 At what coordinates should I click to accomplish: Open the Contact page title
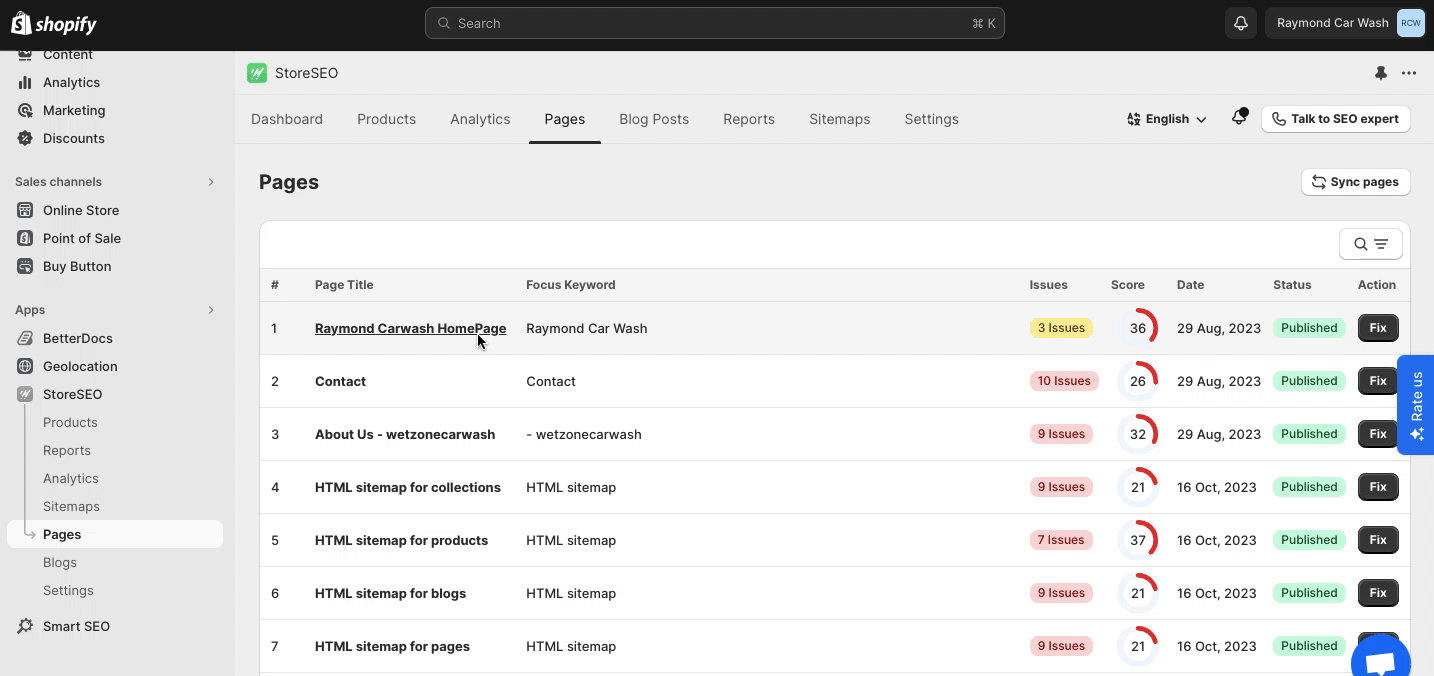340,381
